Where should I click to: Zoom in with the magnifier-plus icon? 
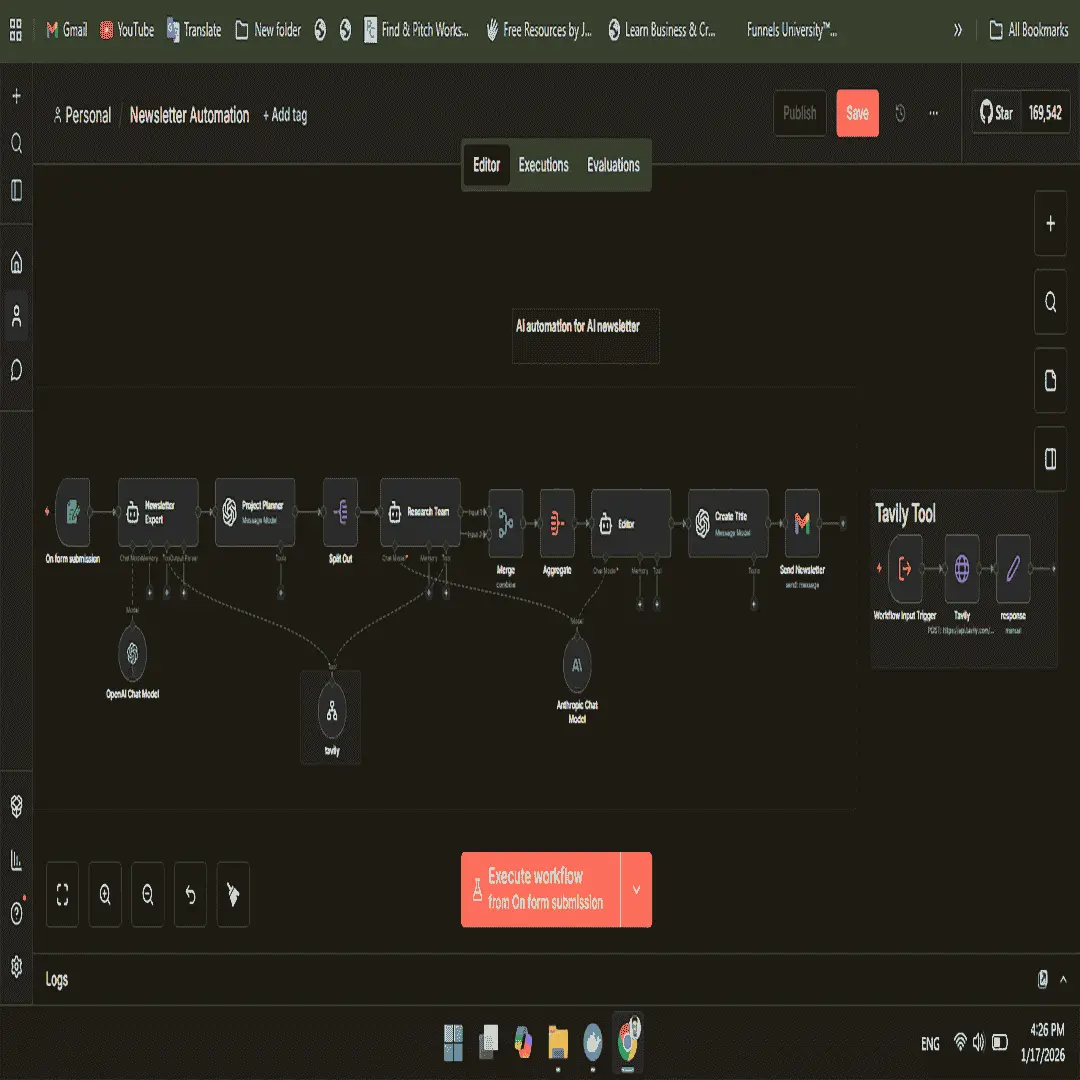click(x=104, y=894)
